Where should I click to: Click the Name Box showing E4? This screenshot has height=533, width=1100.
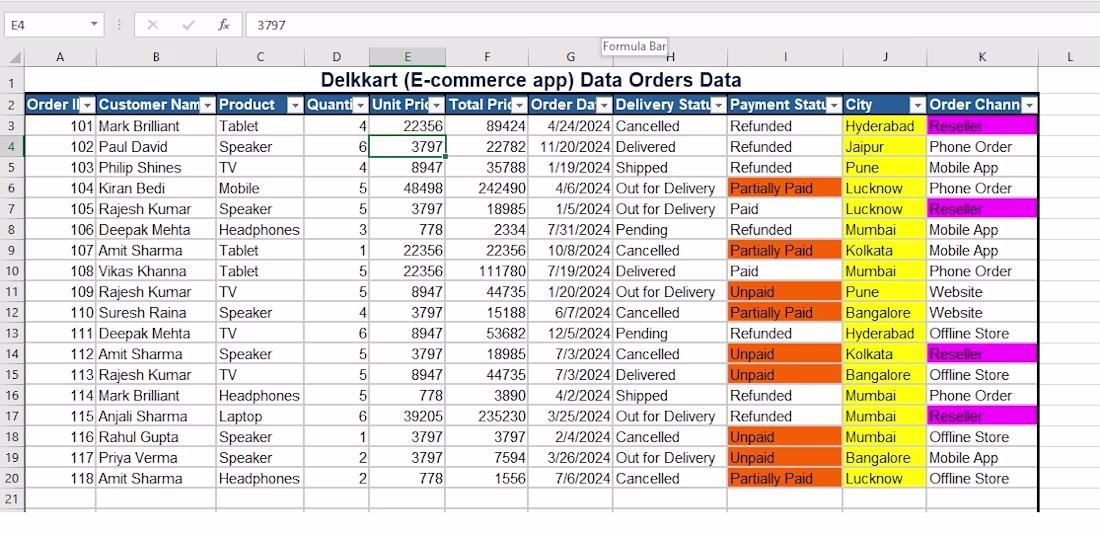coord(46,25)
